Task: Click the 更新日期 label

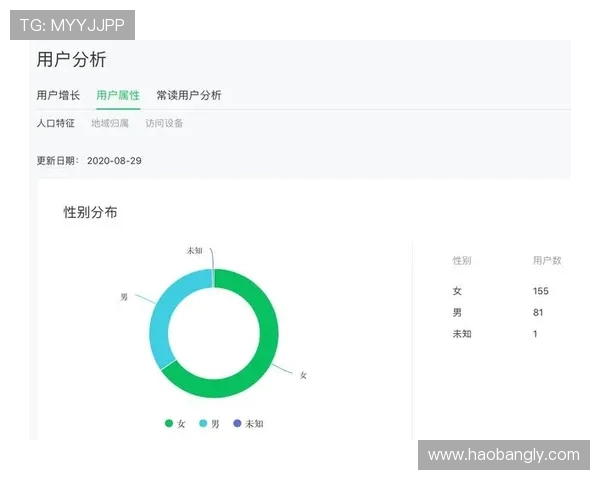Action: pos(57,161)
